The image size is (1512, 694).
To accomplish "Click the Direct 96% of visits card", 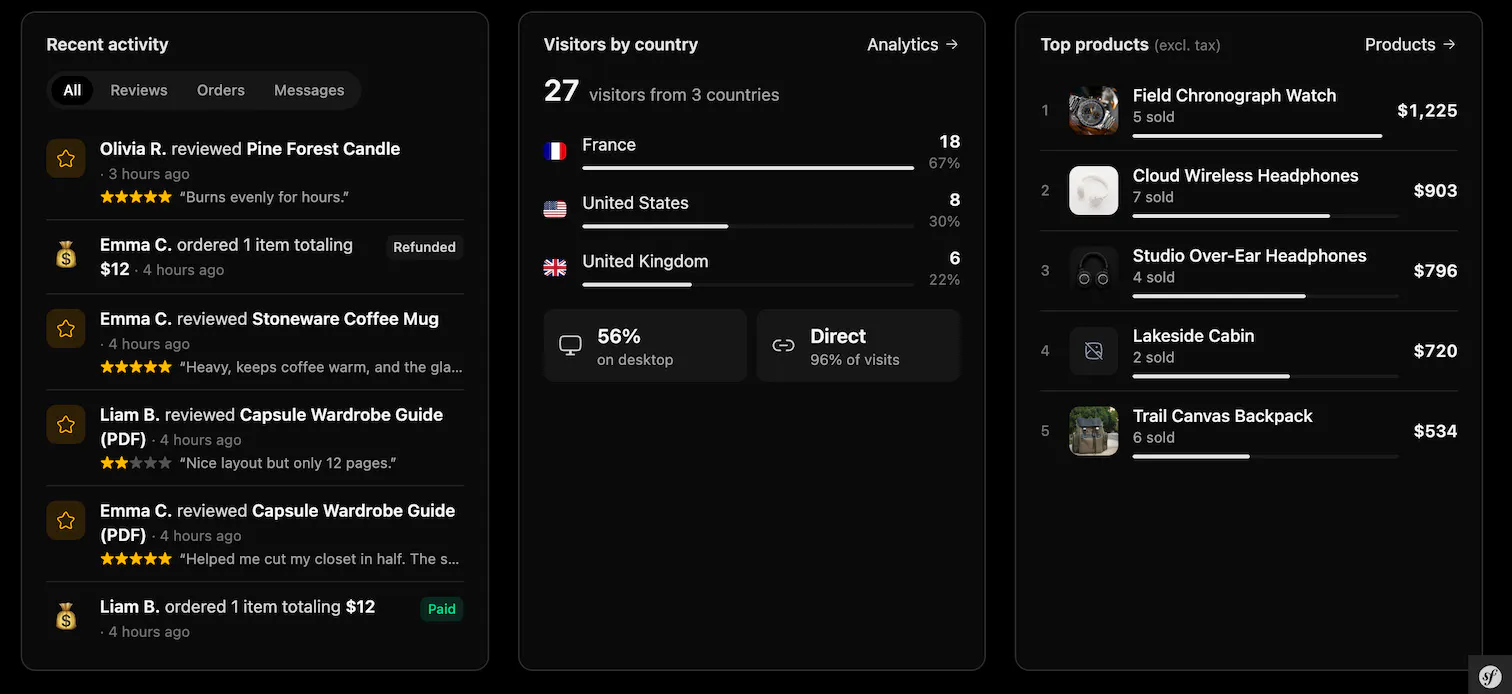I will click(x=858, y=345).
